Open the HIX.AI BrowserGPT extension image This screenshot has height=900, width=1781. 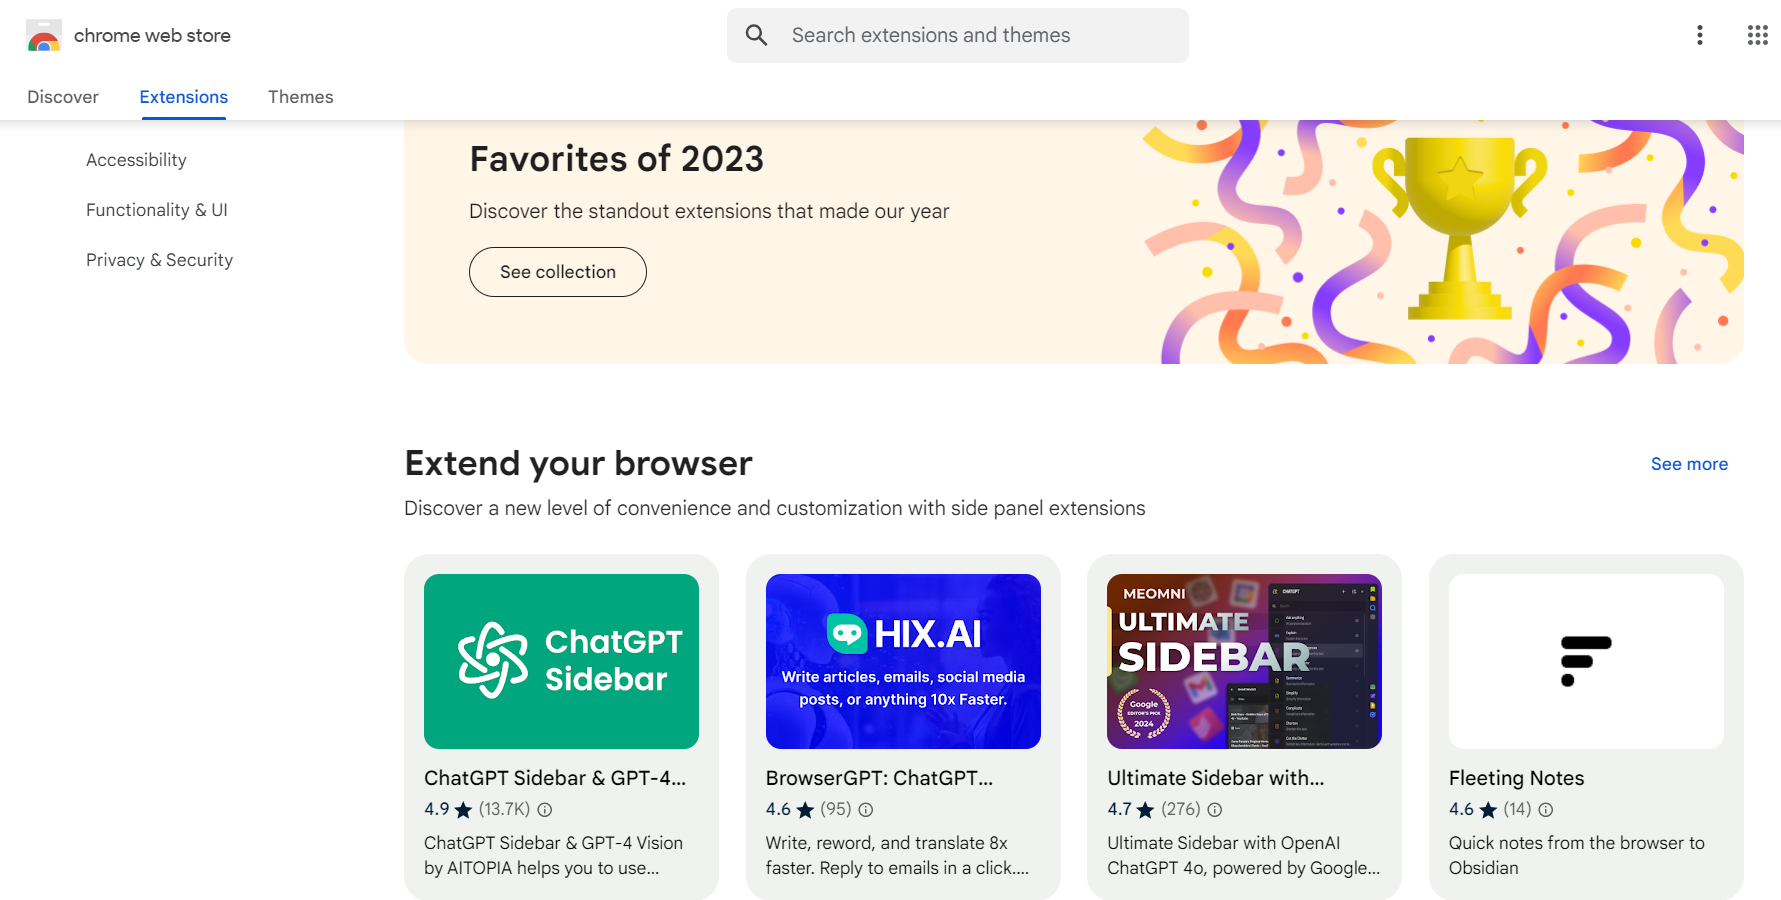903,661
